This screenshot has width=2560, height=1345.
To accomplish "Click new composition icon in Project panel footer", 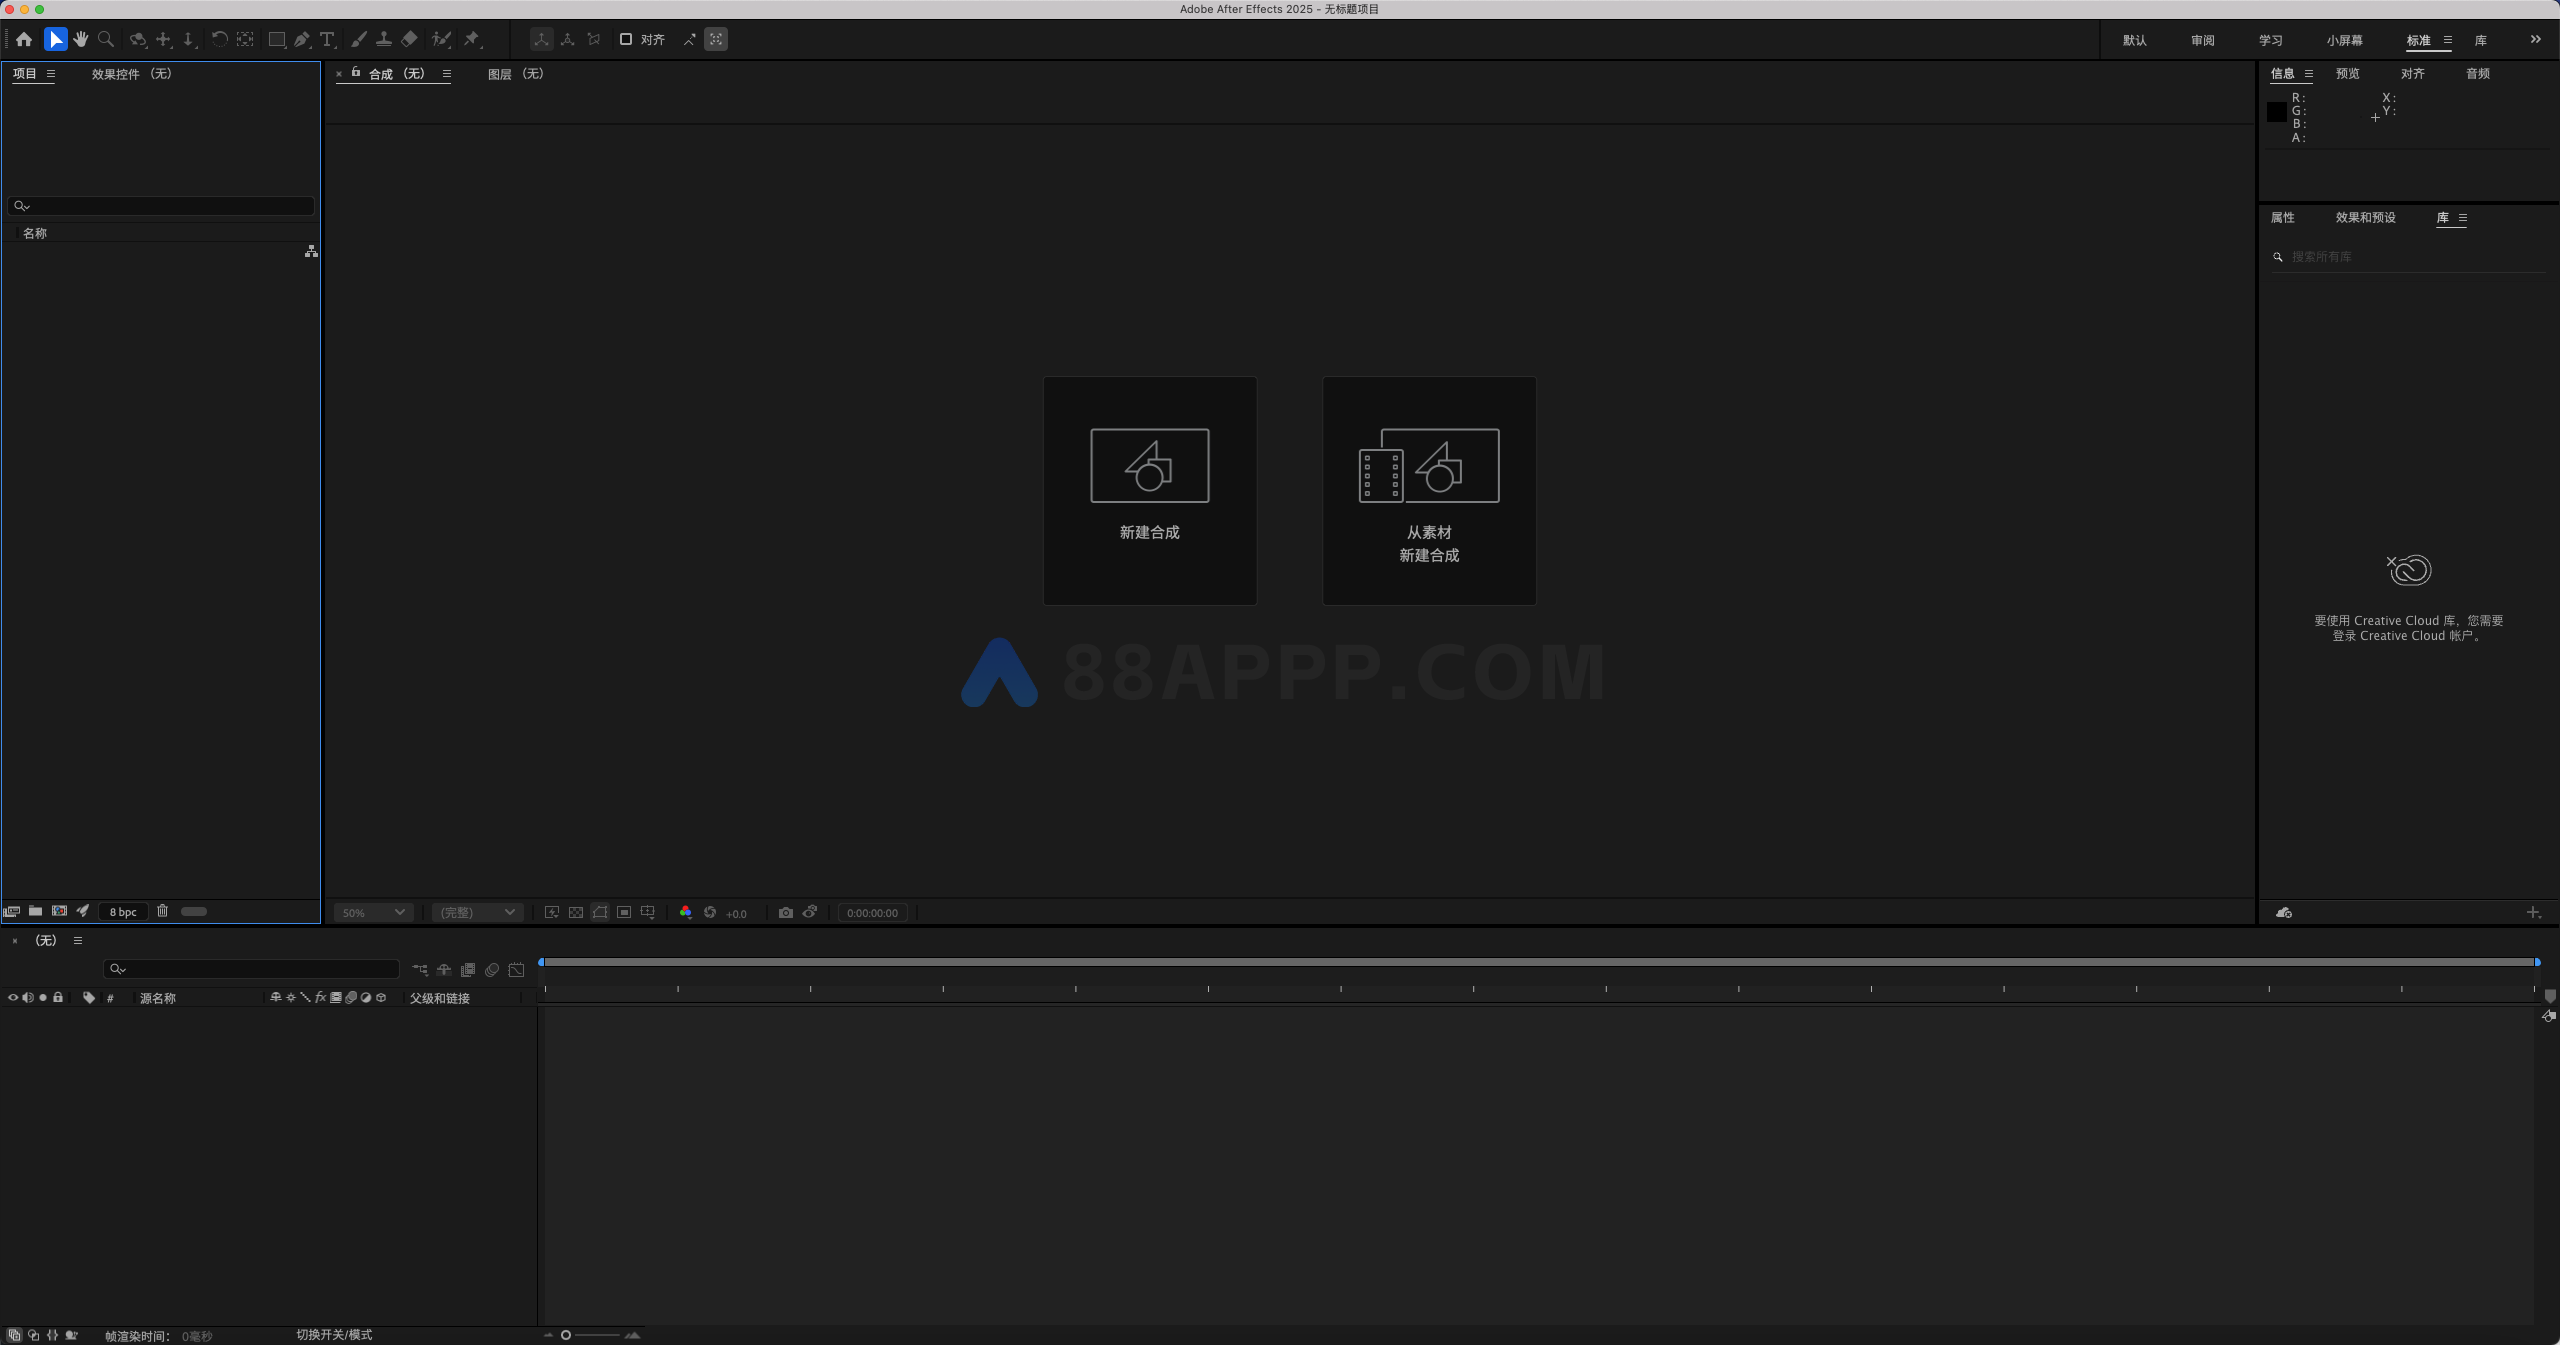I will coord(60,911).
